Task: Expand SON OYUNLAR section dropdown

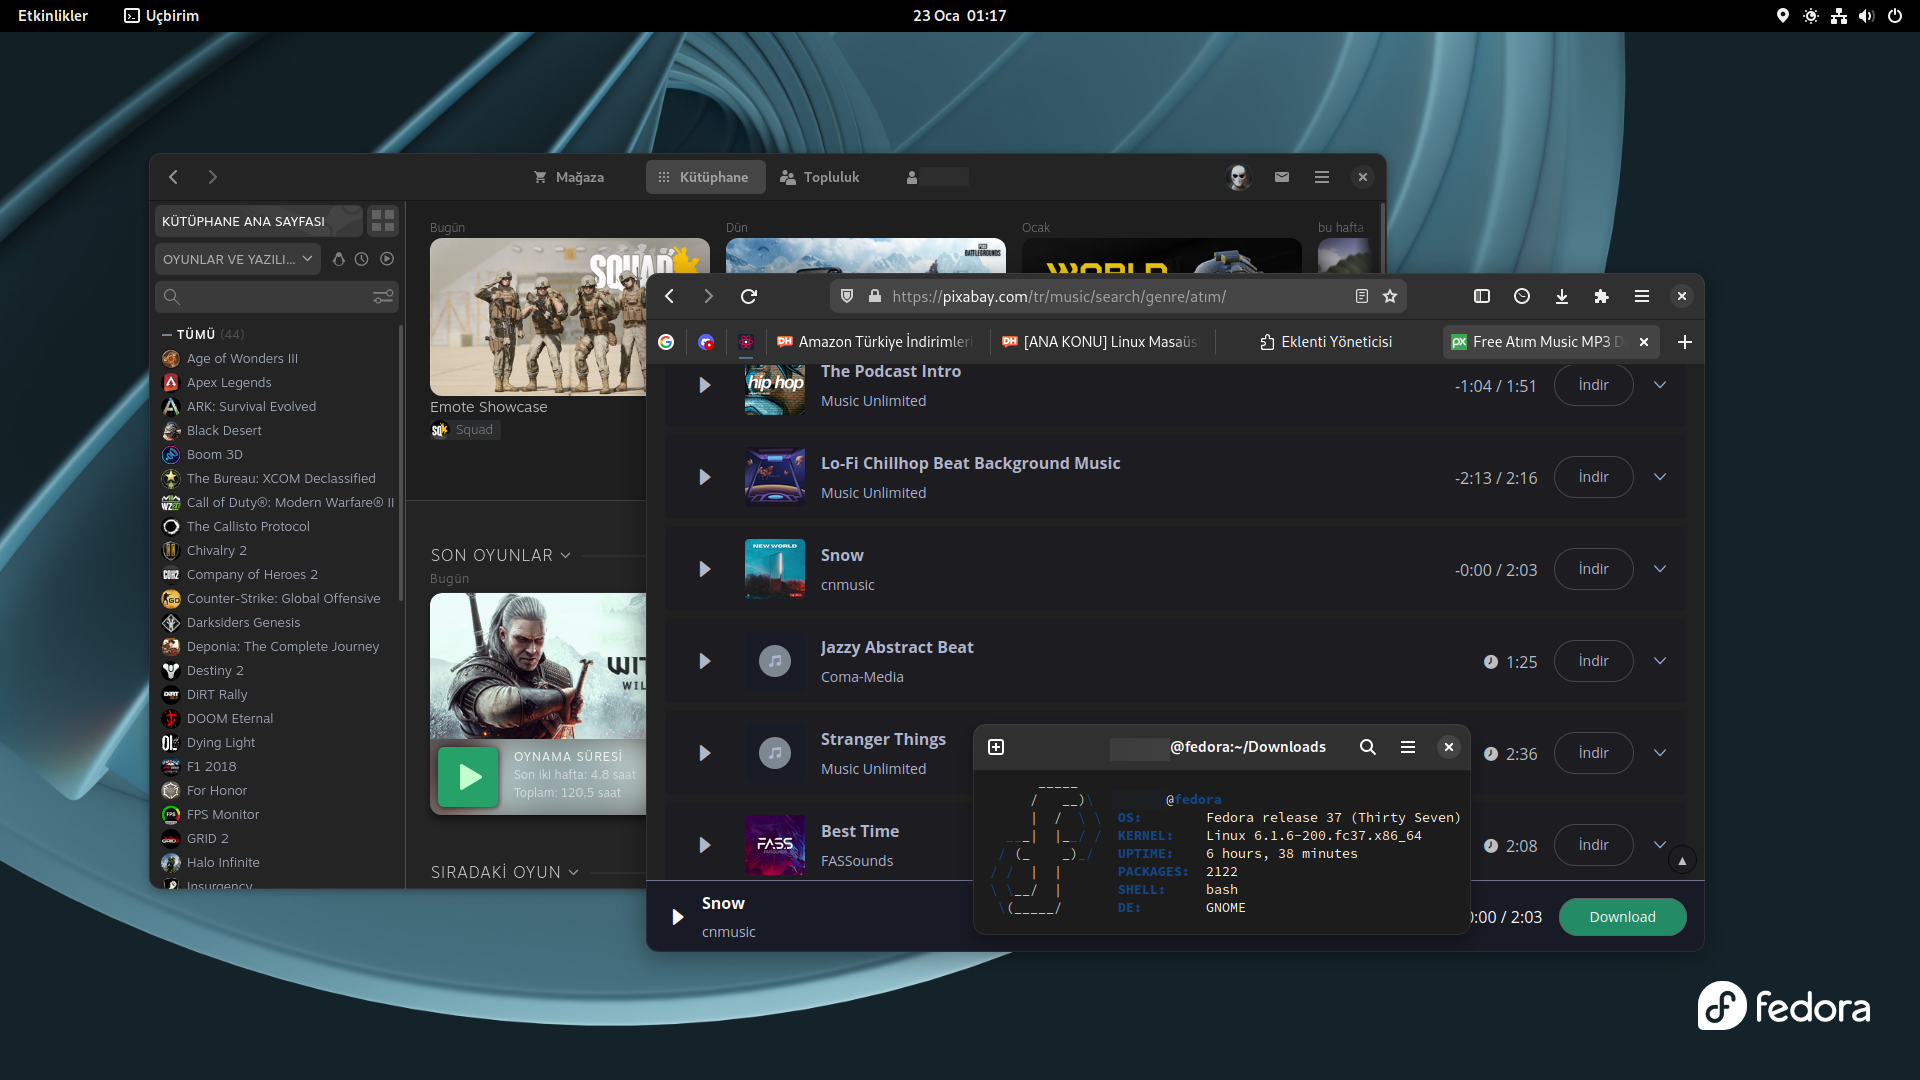Action: tap(566, 555)
